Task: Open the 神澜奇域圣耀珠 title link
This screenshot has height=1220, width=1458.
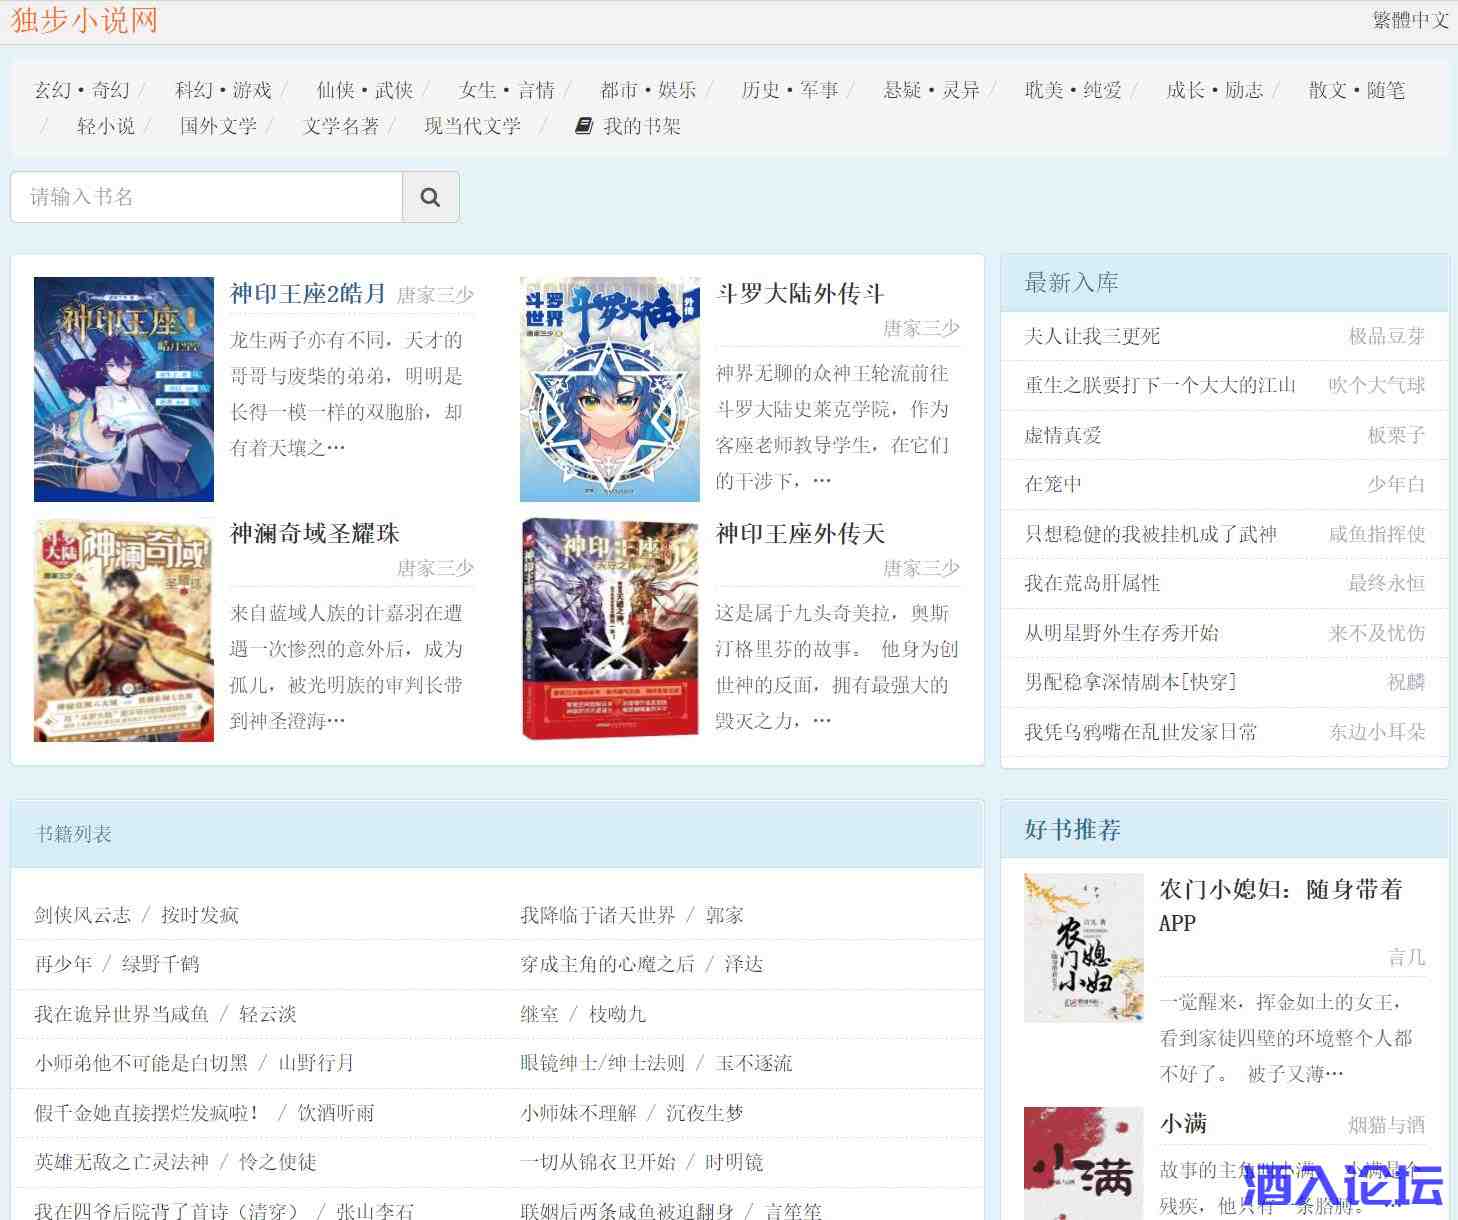Action: pyautogui.click(x=315, y=533)
